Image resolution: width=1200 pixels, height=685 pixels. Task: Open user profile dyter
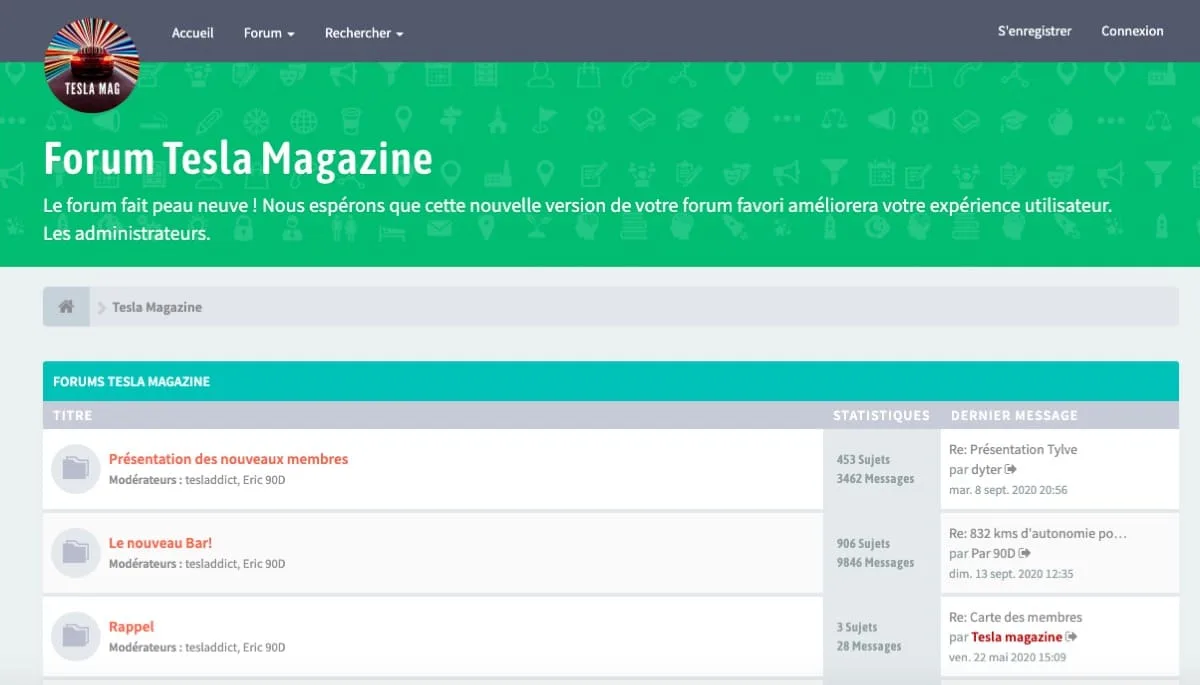tap(987, 469)
